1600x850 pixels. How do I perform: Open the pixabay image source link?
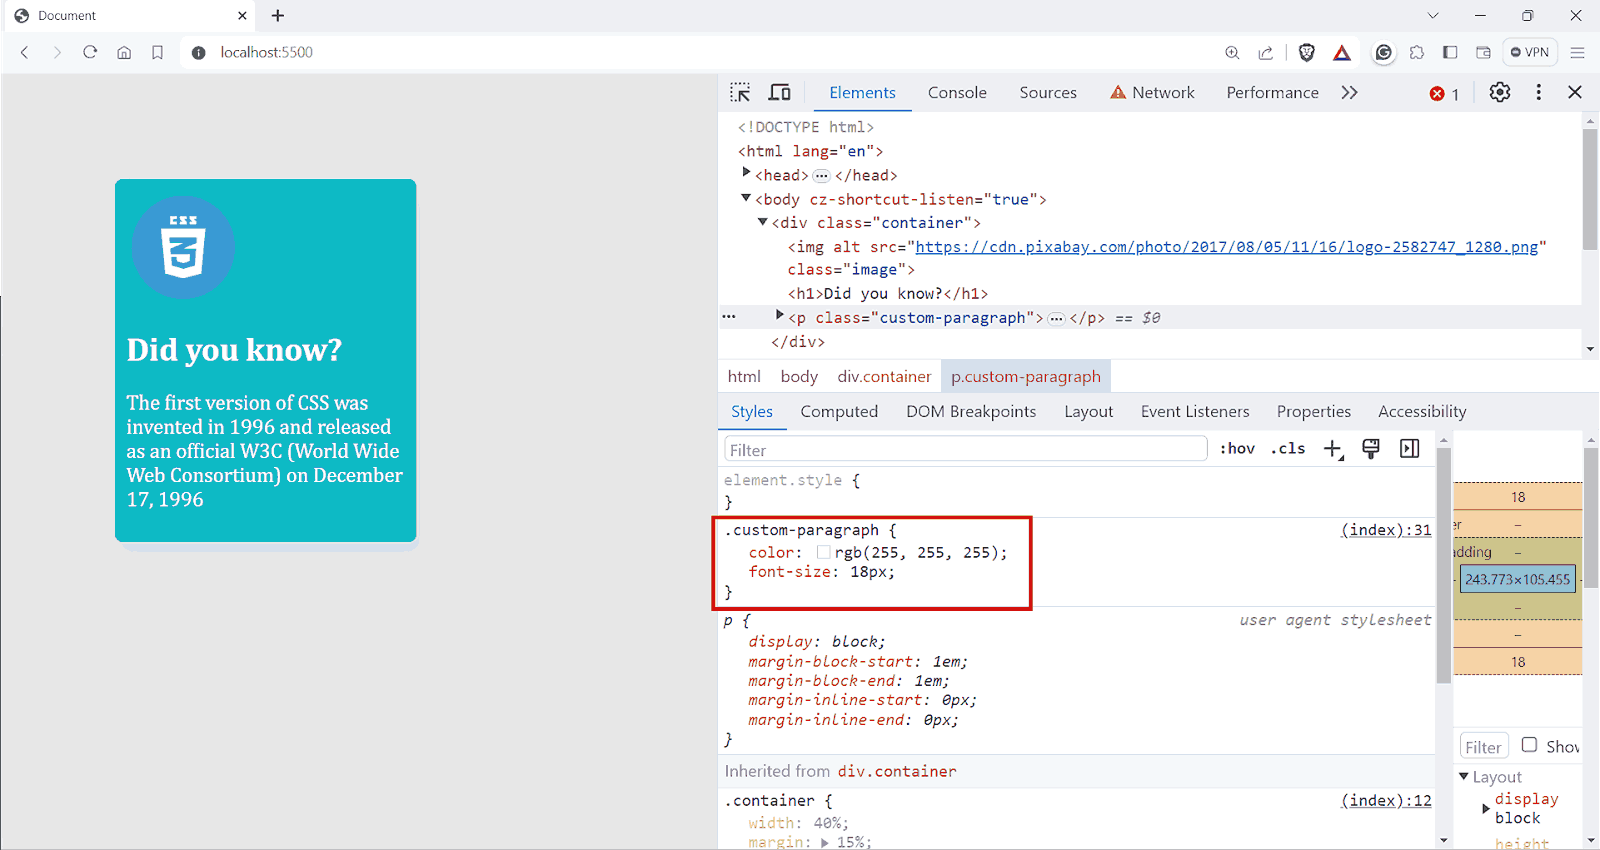click(x=1227, y=246)
